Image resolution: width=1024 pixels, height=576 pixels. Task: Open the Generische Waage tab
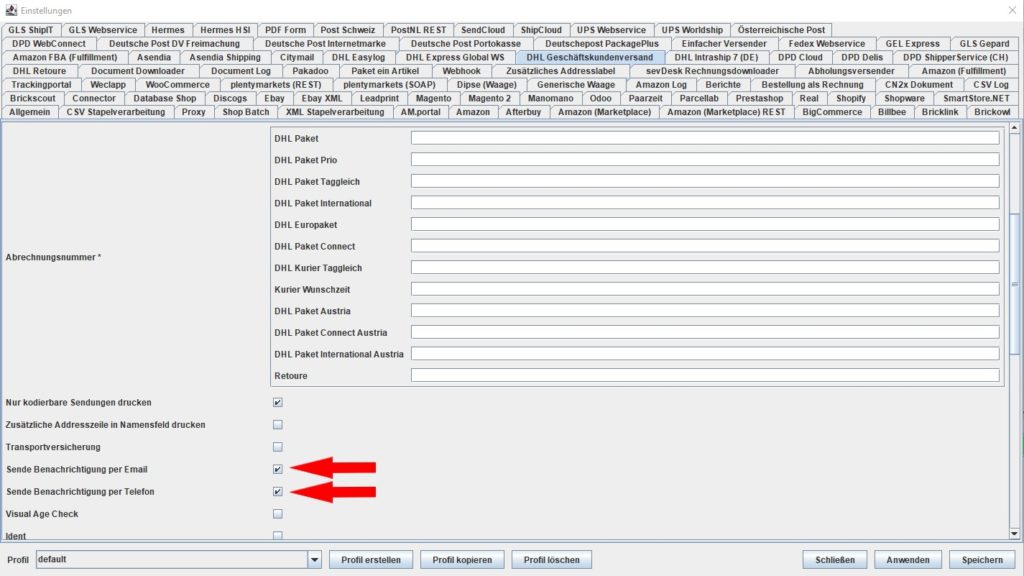[576, 84]
